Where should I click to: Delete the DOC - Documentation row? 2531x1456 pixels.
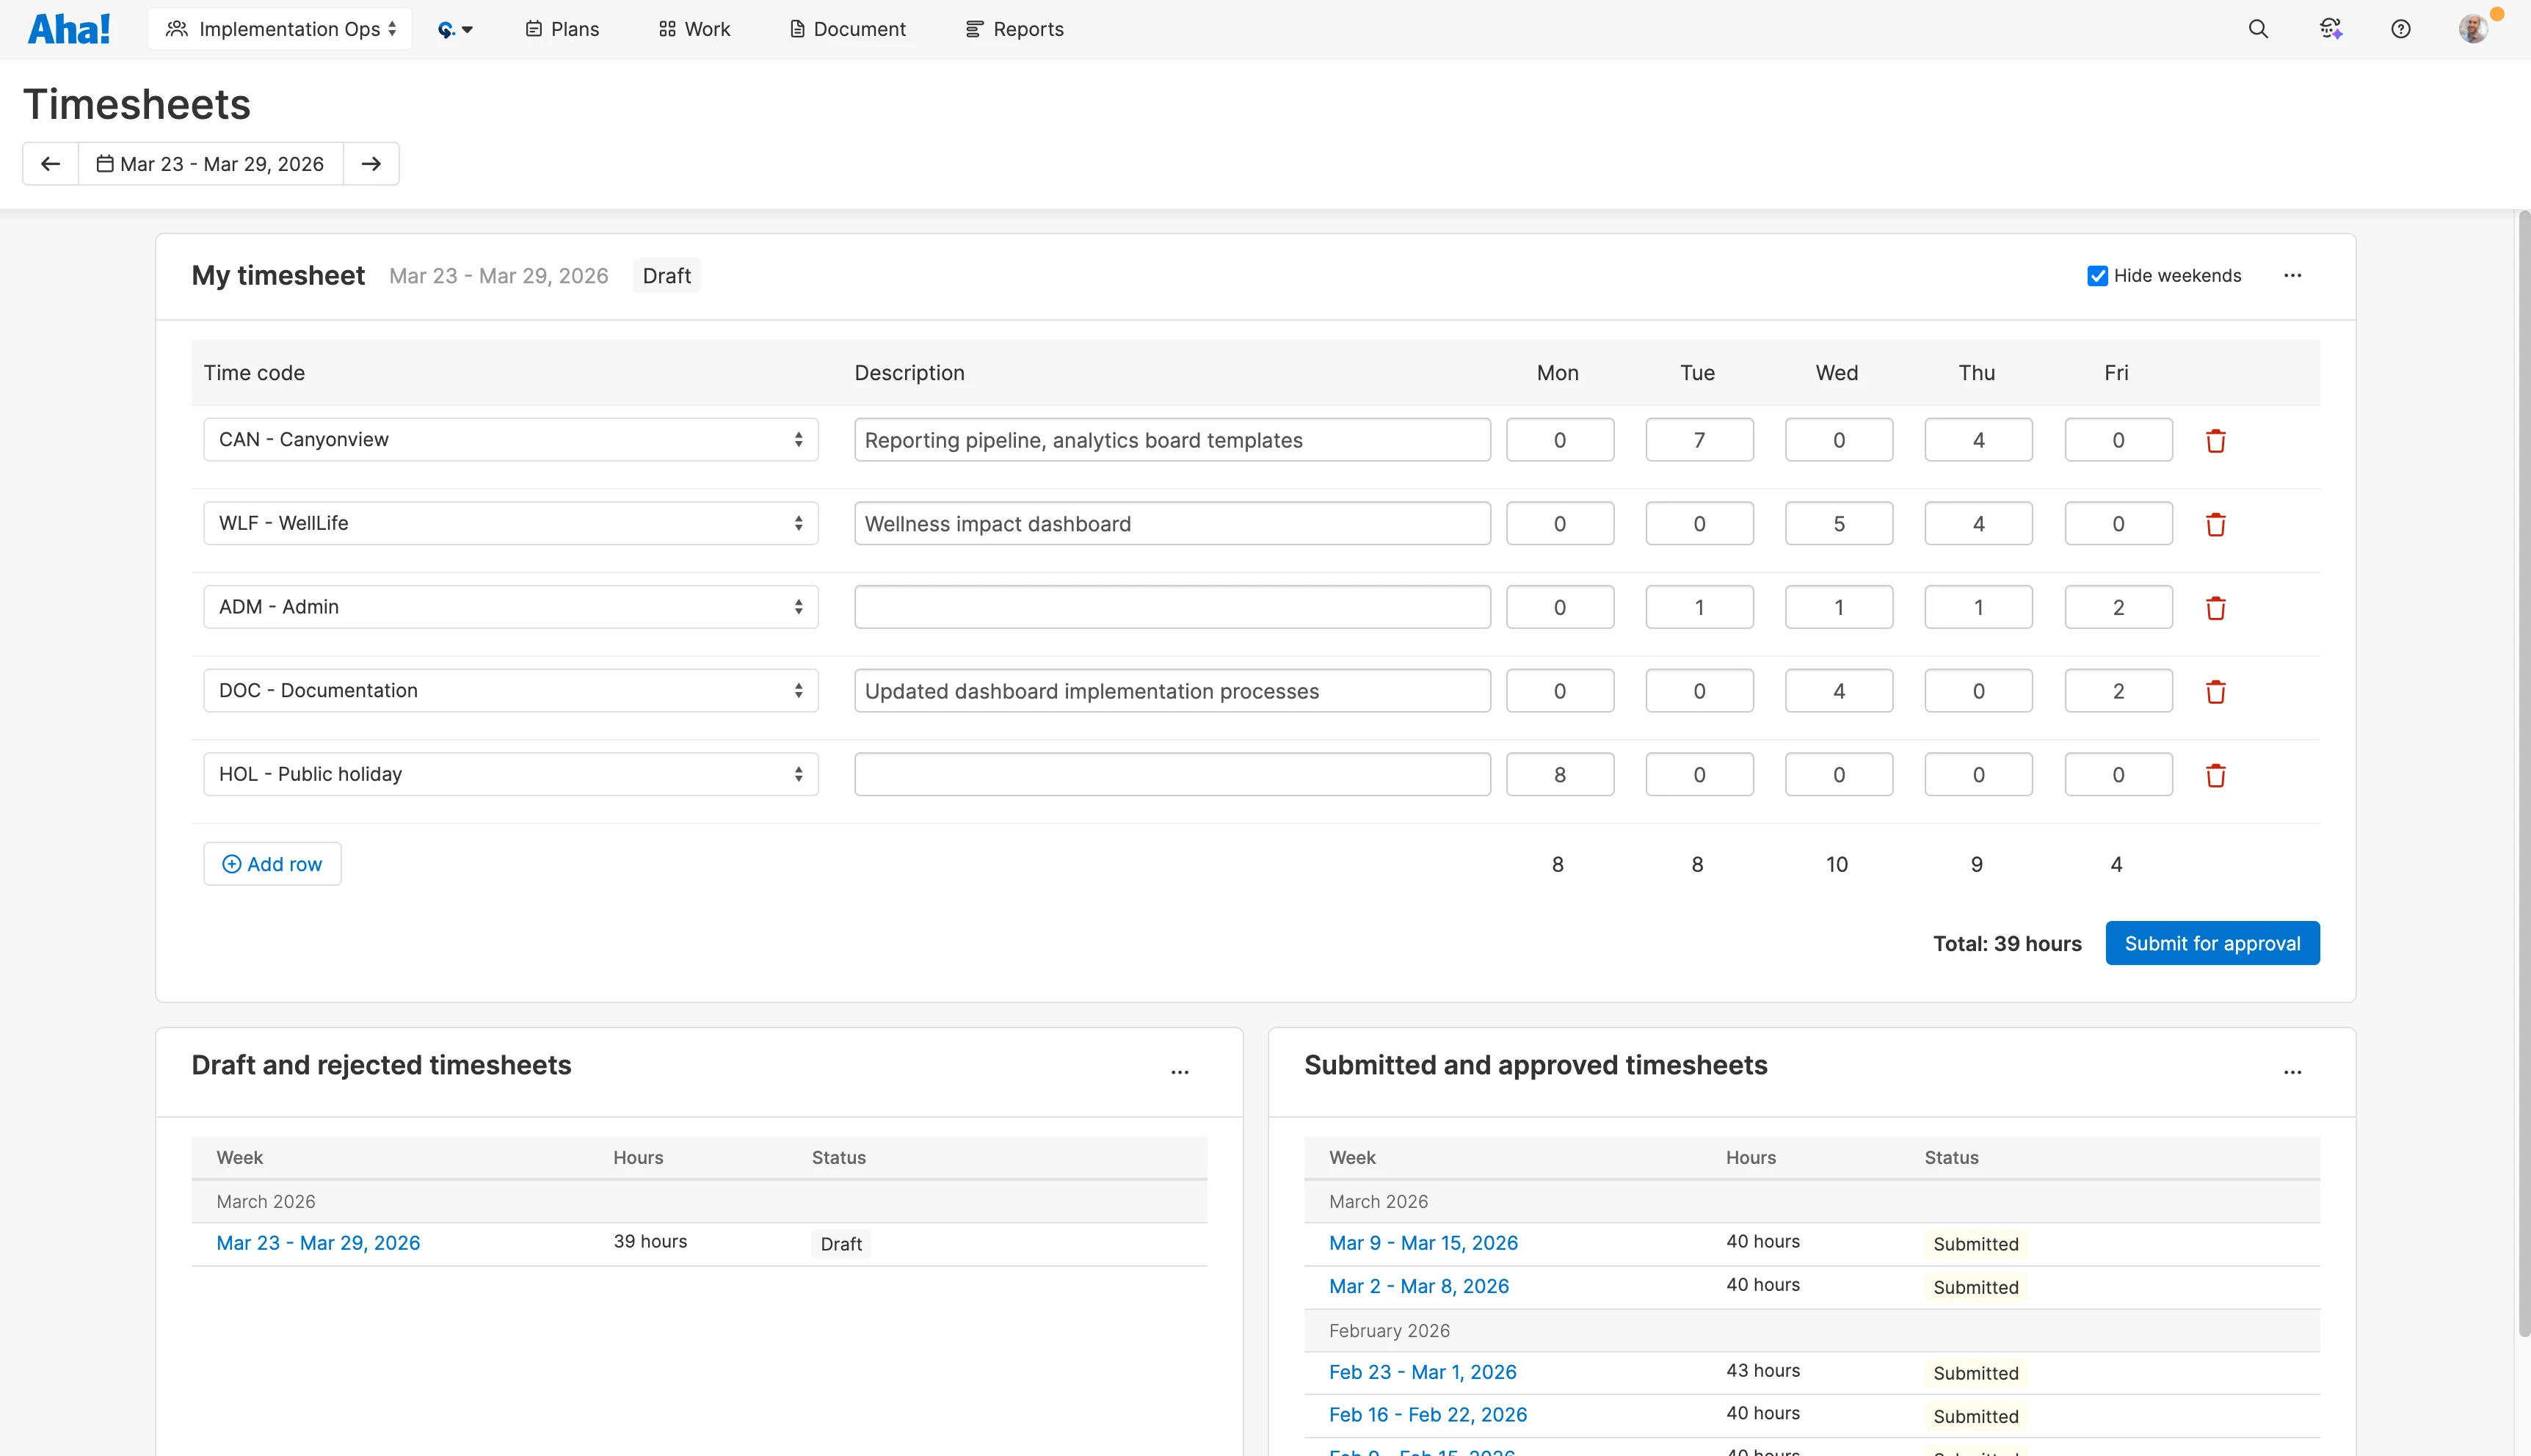coord(2216,691)
